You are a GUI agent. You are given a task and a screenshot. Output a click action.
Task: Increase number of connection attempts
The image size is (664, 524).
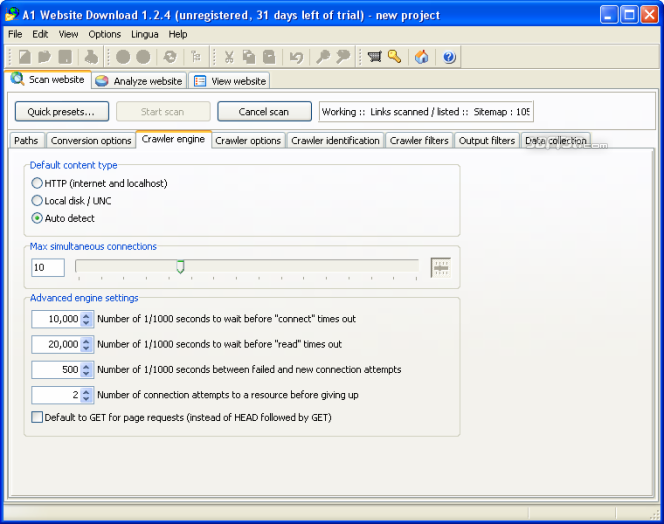pyautogui.click(x=86, y=391)
